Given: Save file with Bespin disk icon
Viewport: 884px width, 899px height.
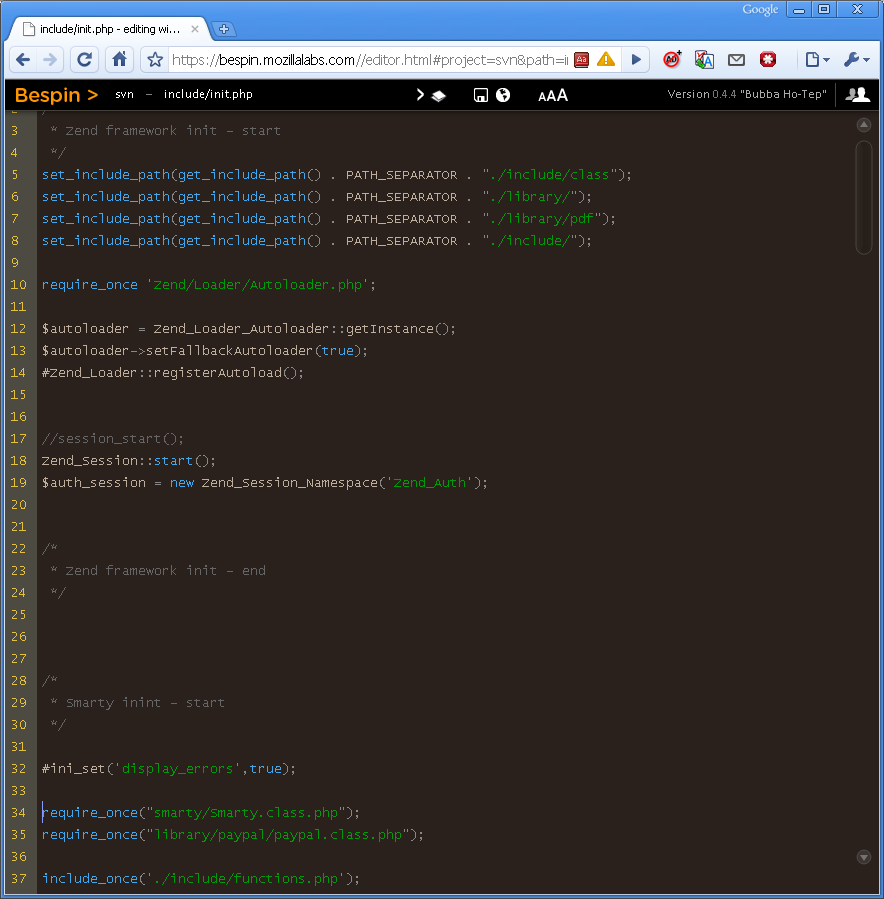Looking at the screenshot, I should click(x=481, y=95).
